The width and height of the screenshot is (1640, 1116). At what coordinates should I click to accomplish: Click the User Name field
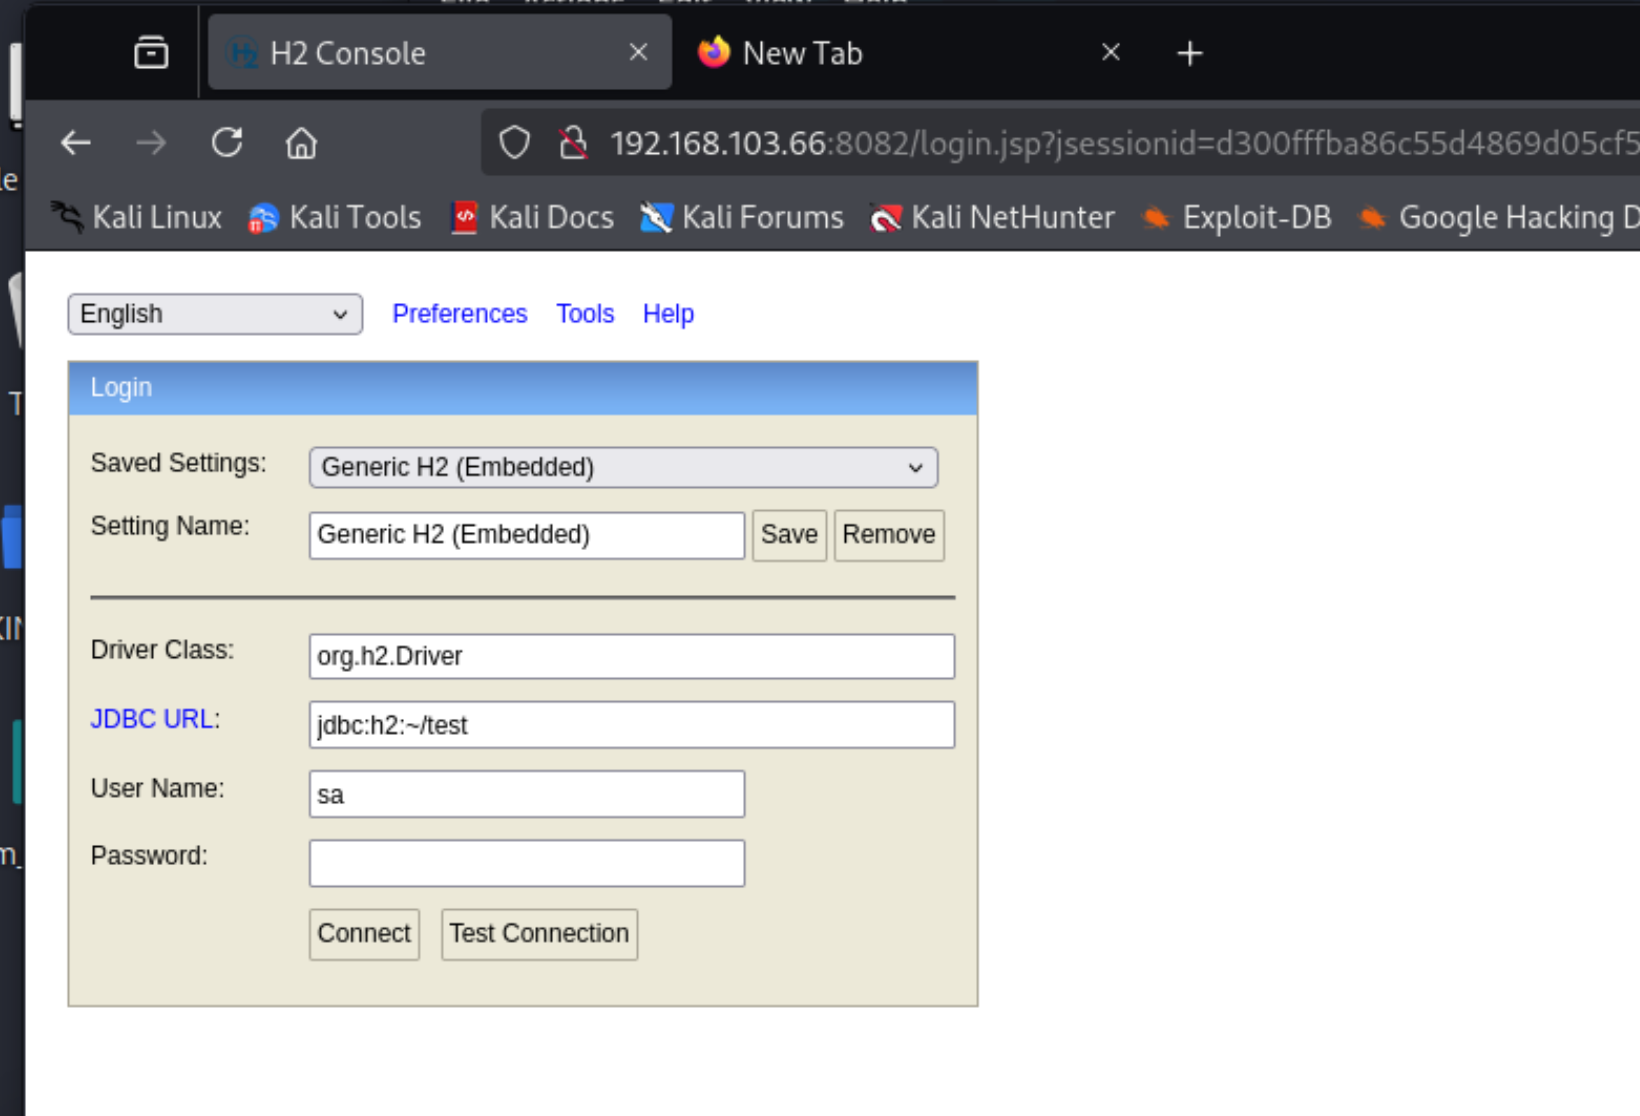(527, 794)
